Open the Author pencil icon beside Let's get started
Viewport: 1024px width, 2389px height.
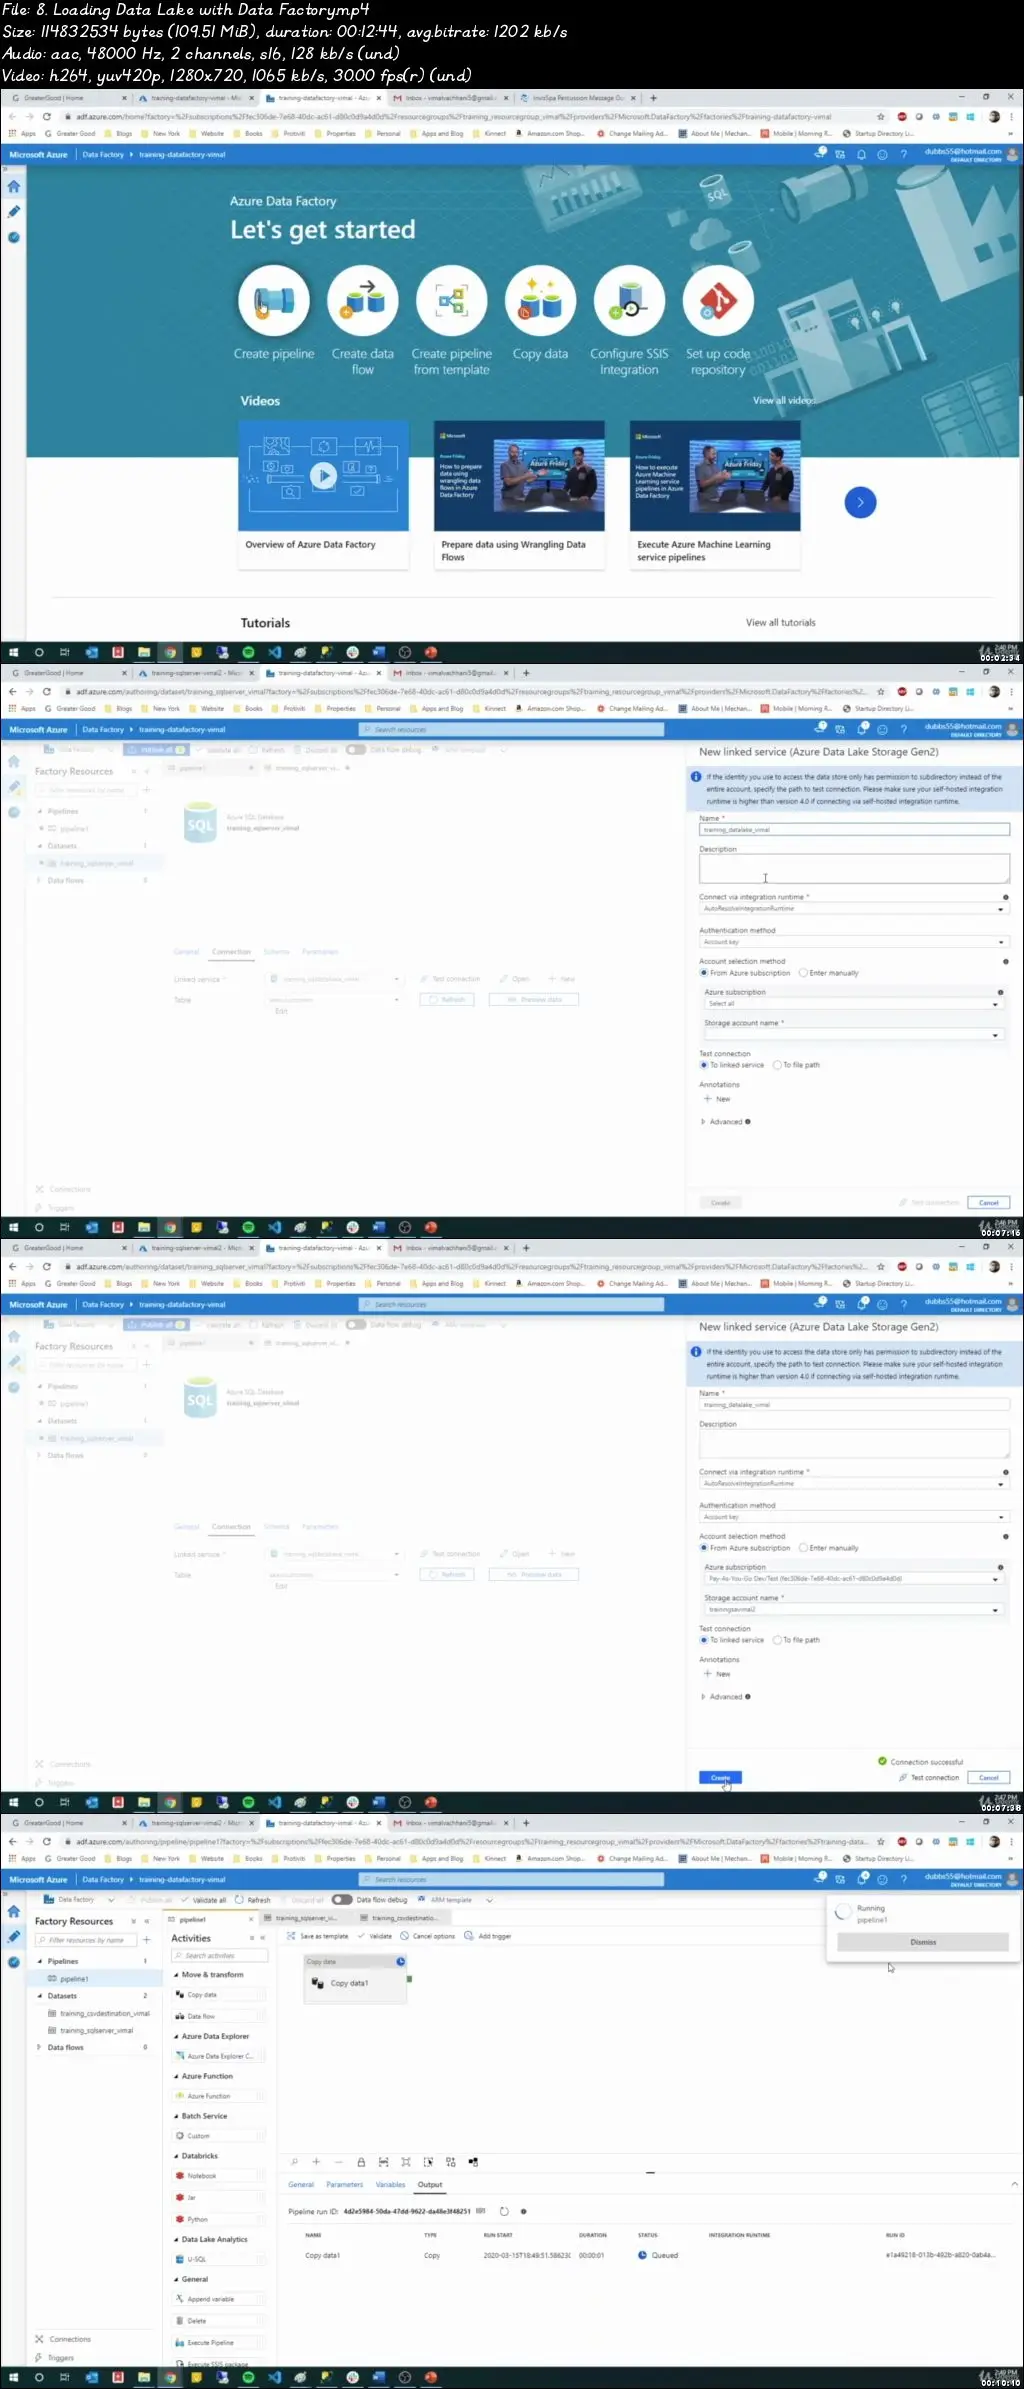pyautogui.click(x=14, y=212)
